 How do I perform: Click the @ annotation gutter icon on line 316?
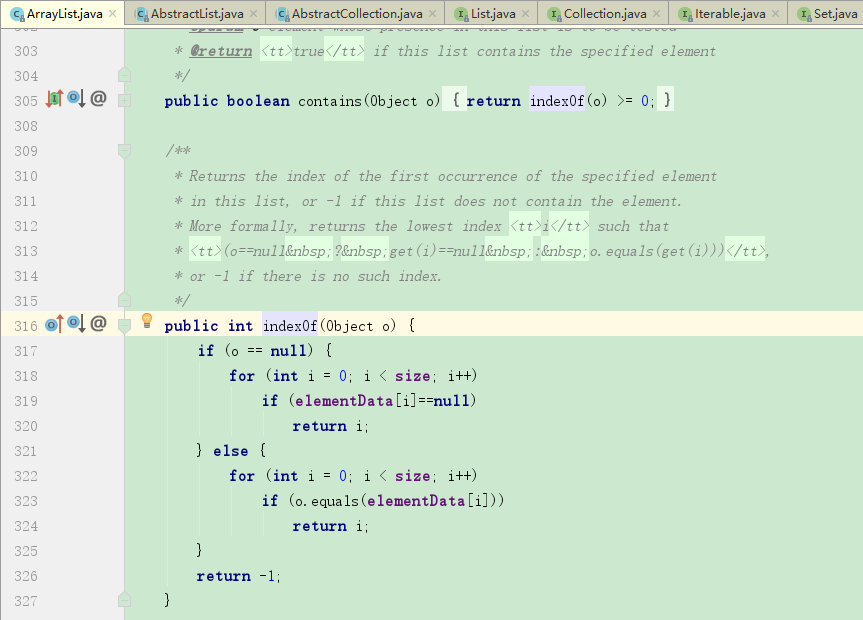pos(98,323)
